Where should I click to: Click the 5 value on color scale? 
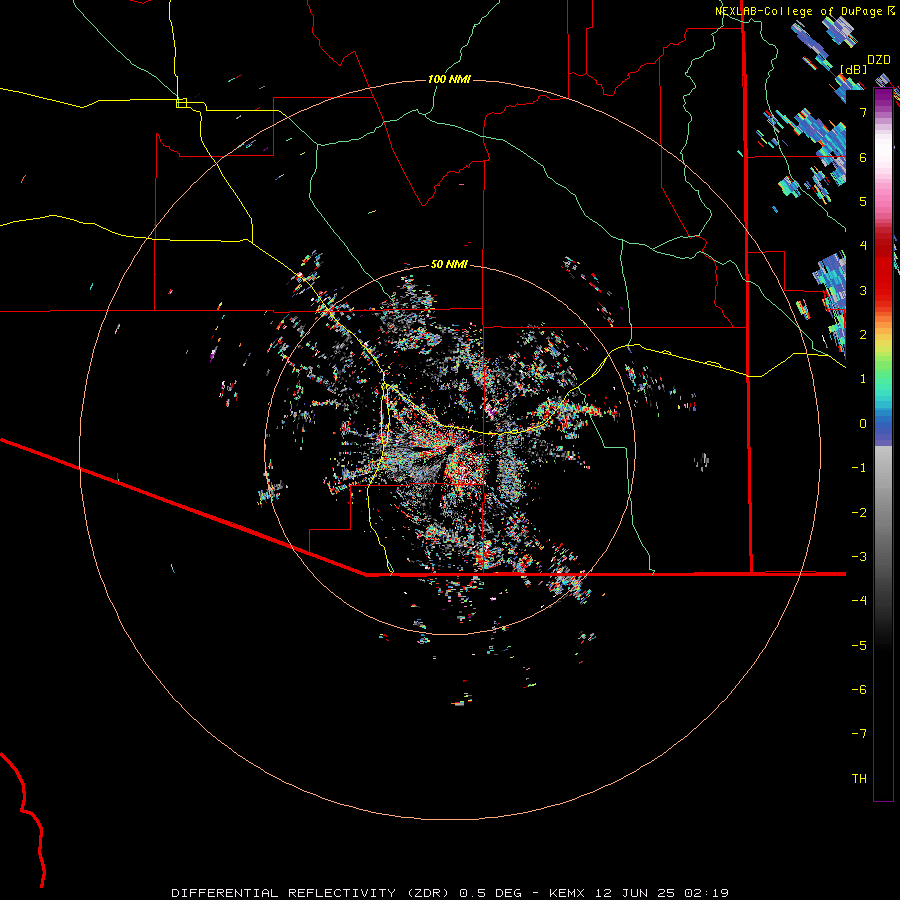click(863, 201)
